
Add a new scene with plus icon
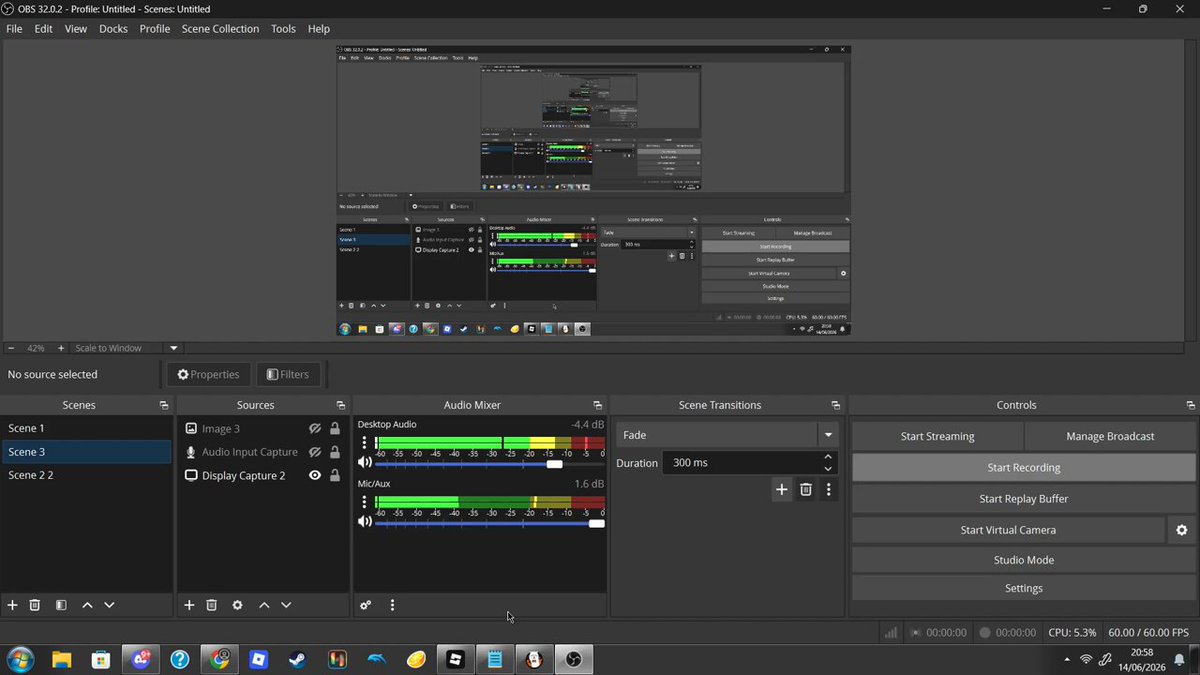tap(13, 605)
